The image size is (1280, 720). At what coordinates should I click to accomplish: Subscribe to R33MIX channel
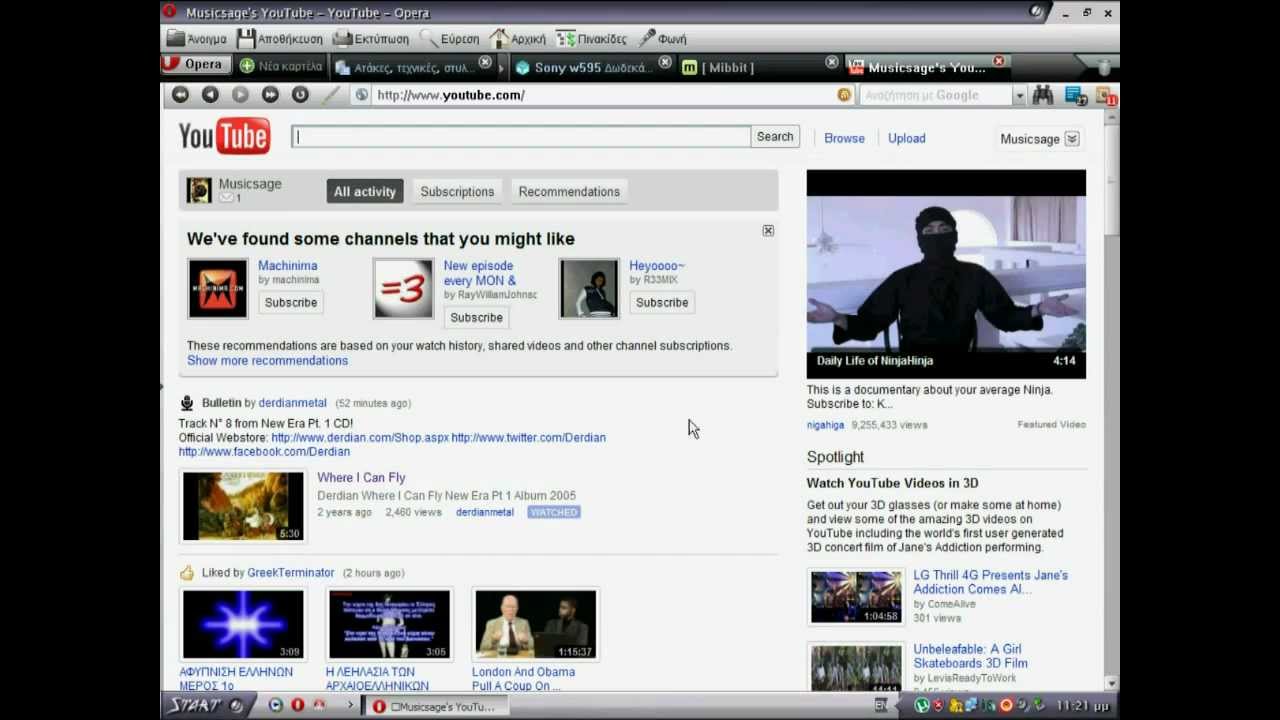tap(662, 303)
